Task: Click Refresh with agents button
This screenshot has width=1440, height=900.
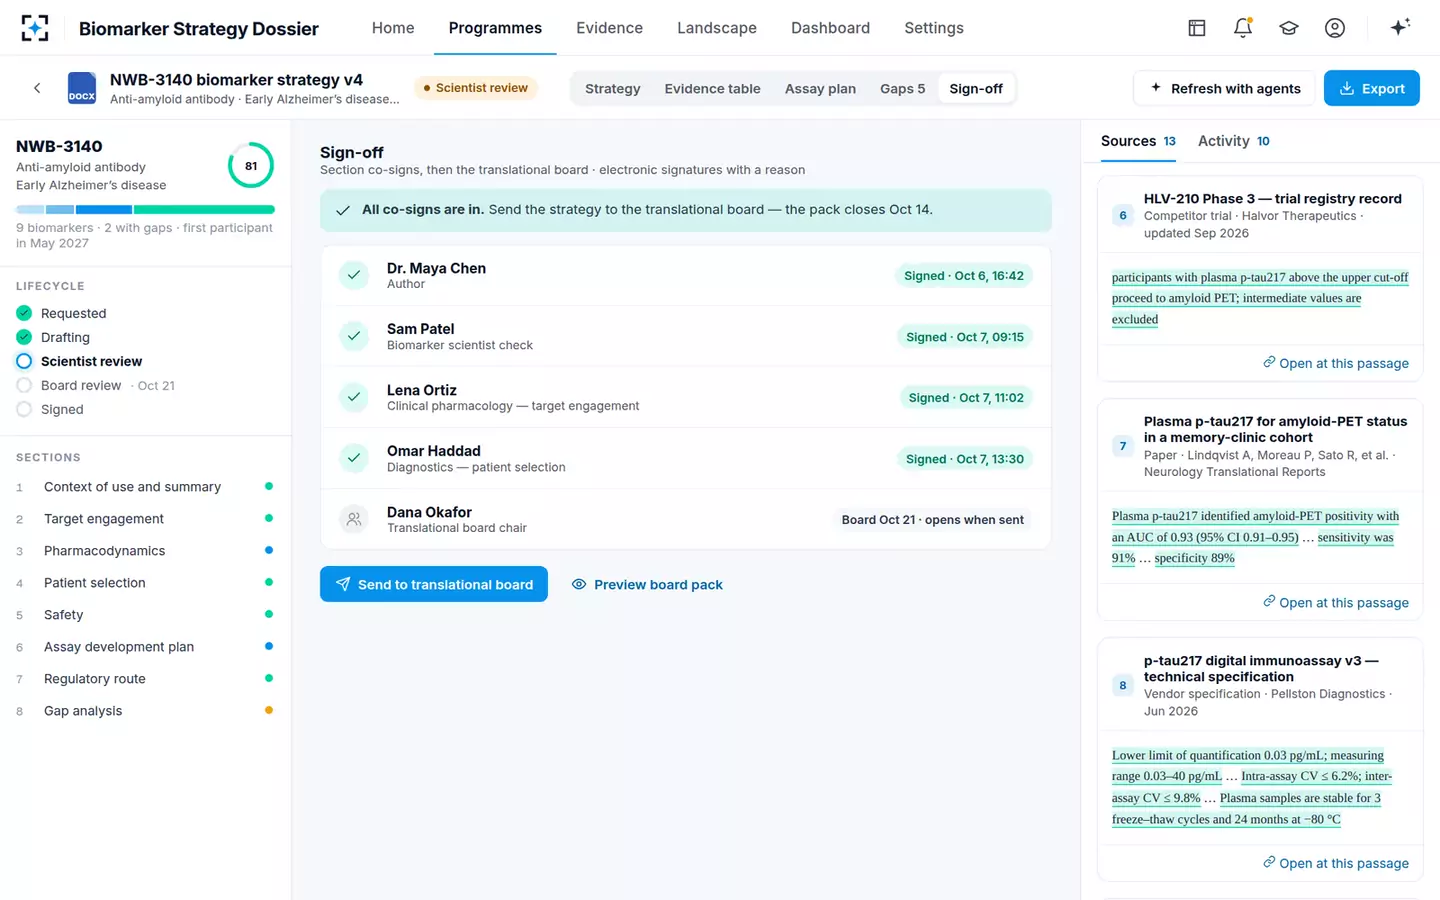Action: point(1225,88)
